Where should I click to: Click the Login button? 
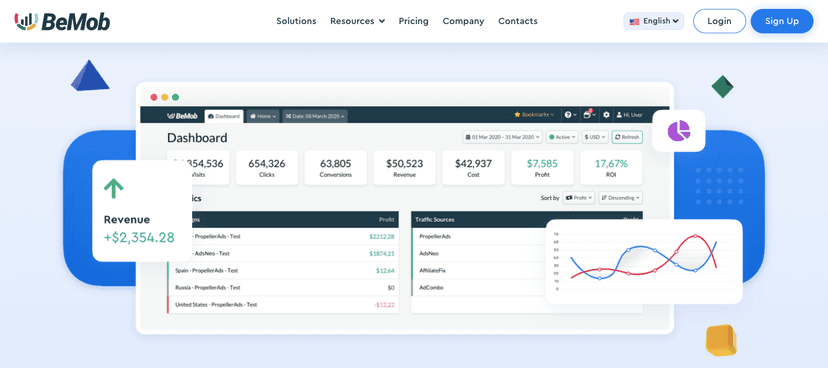click(x=719, y=21)
